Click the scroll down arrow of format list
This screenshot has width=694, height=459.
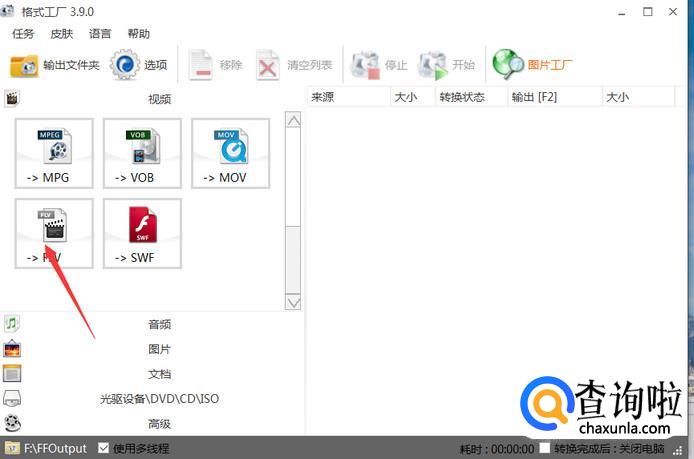pos(293,302)
